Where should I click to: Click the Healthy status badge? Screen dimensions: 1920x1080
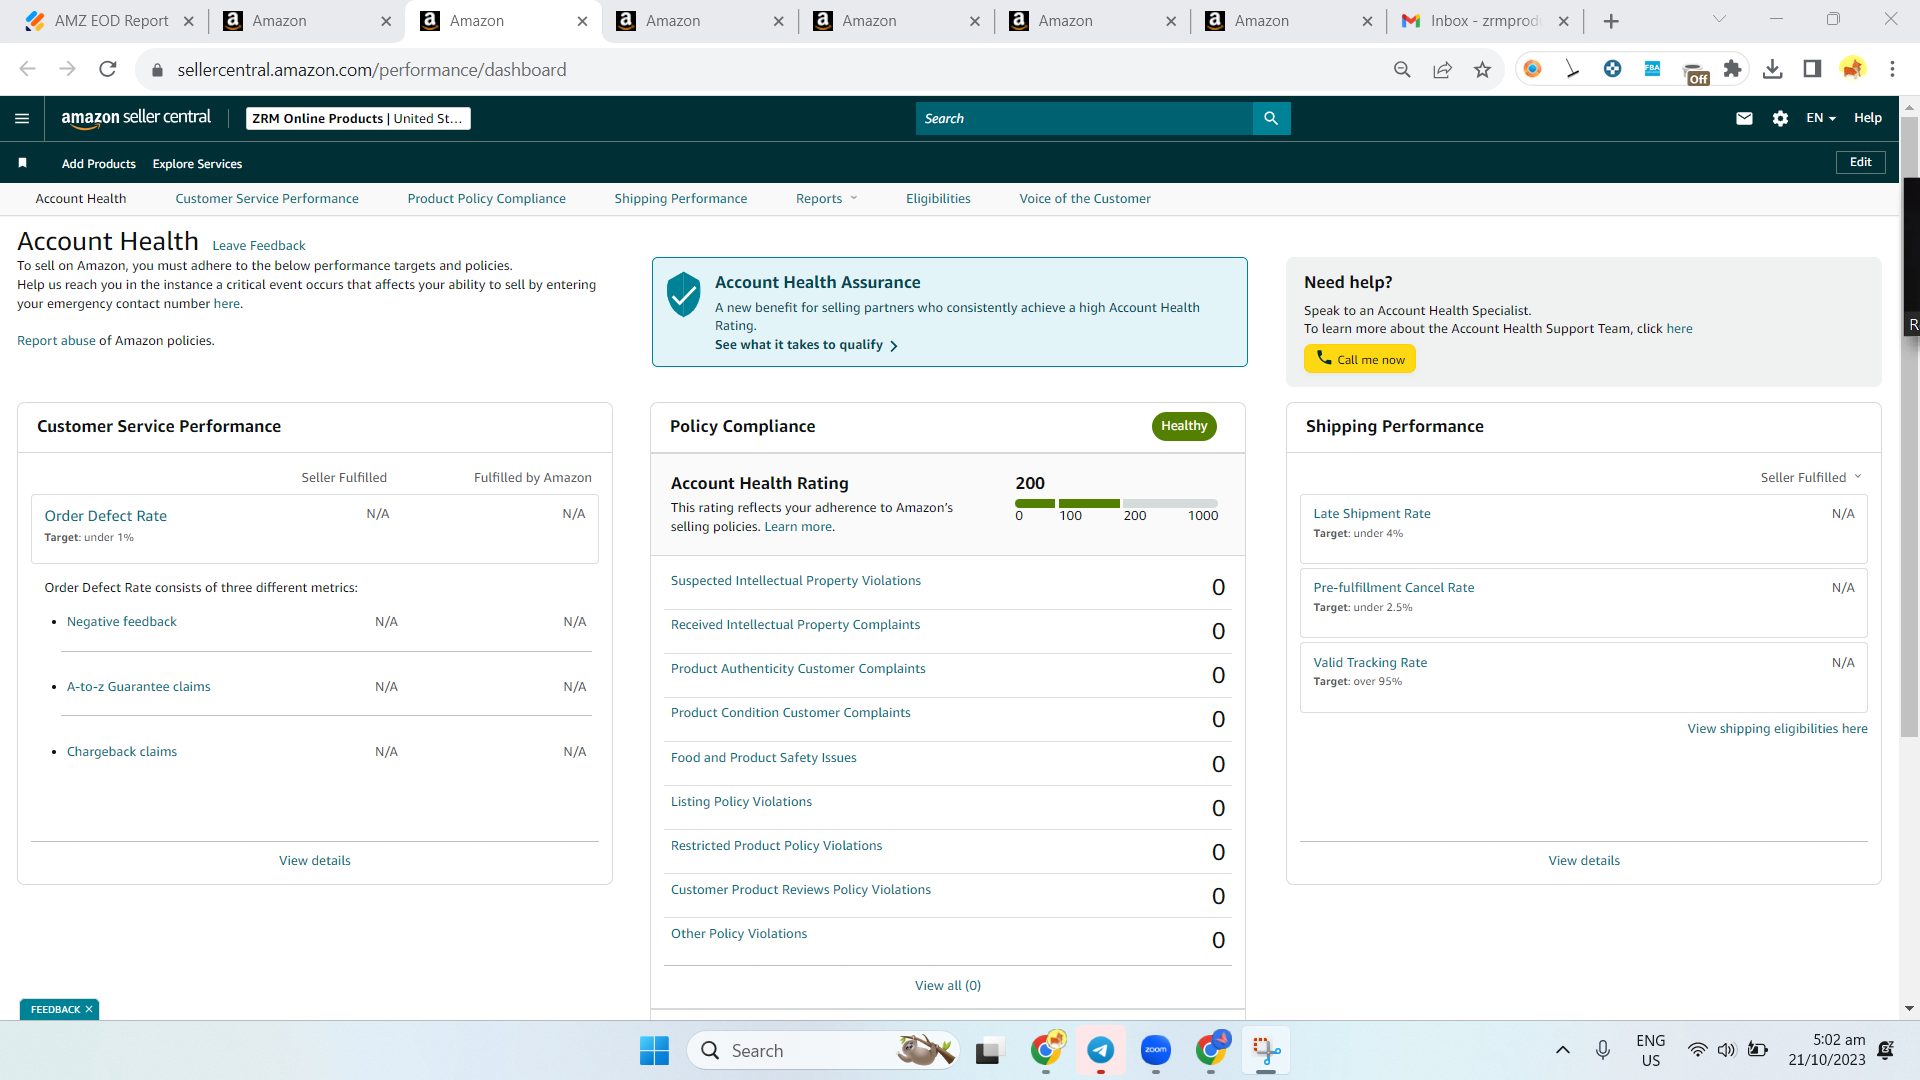point(1184,426)
